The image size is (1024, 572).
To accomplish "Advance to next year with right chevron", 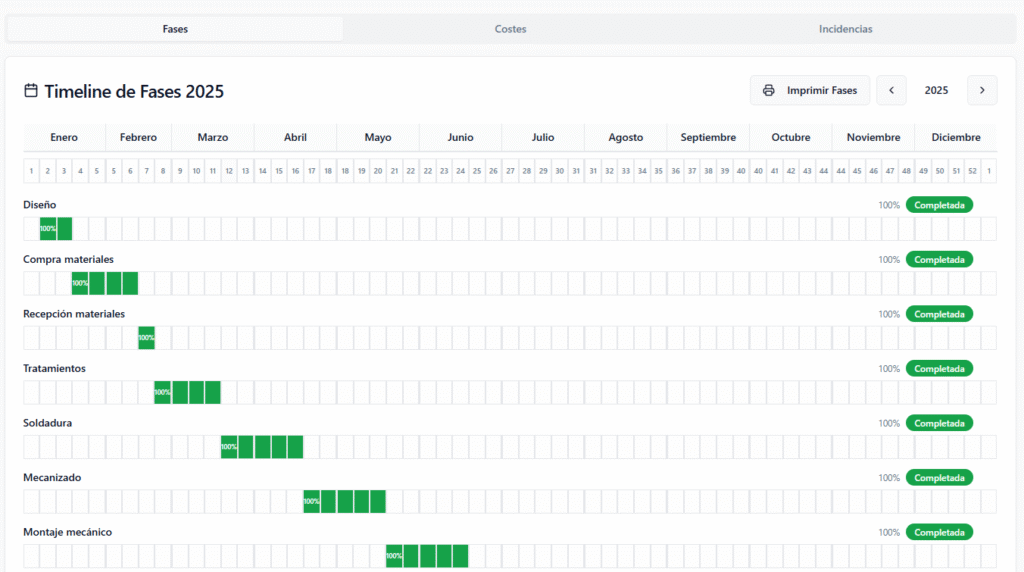I will tap(981, 91).
